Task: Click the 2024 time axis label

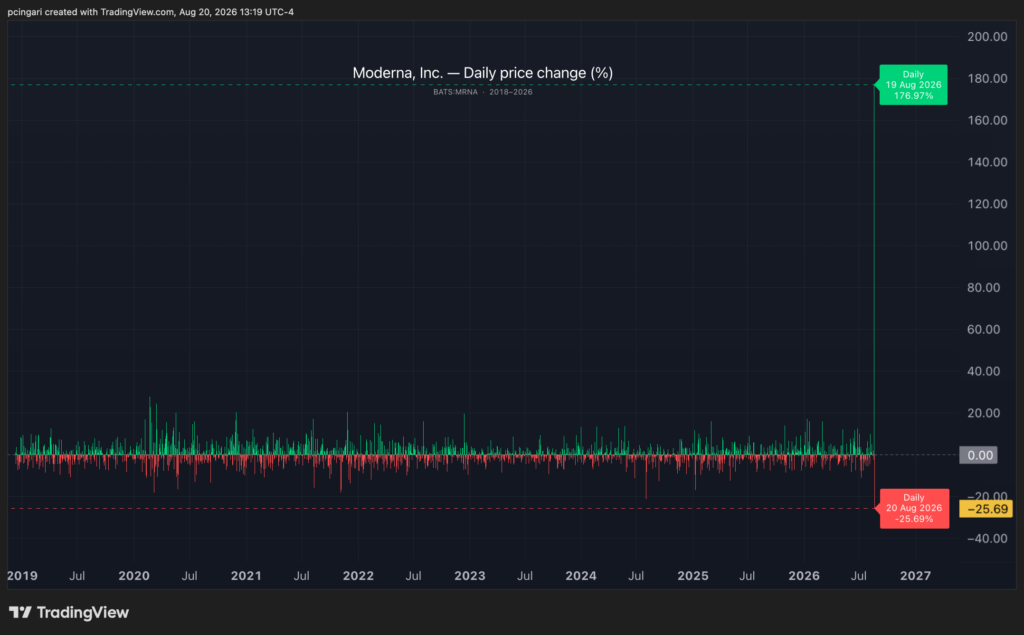Action: point(581,576)
